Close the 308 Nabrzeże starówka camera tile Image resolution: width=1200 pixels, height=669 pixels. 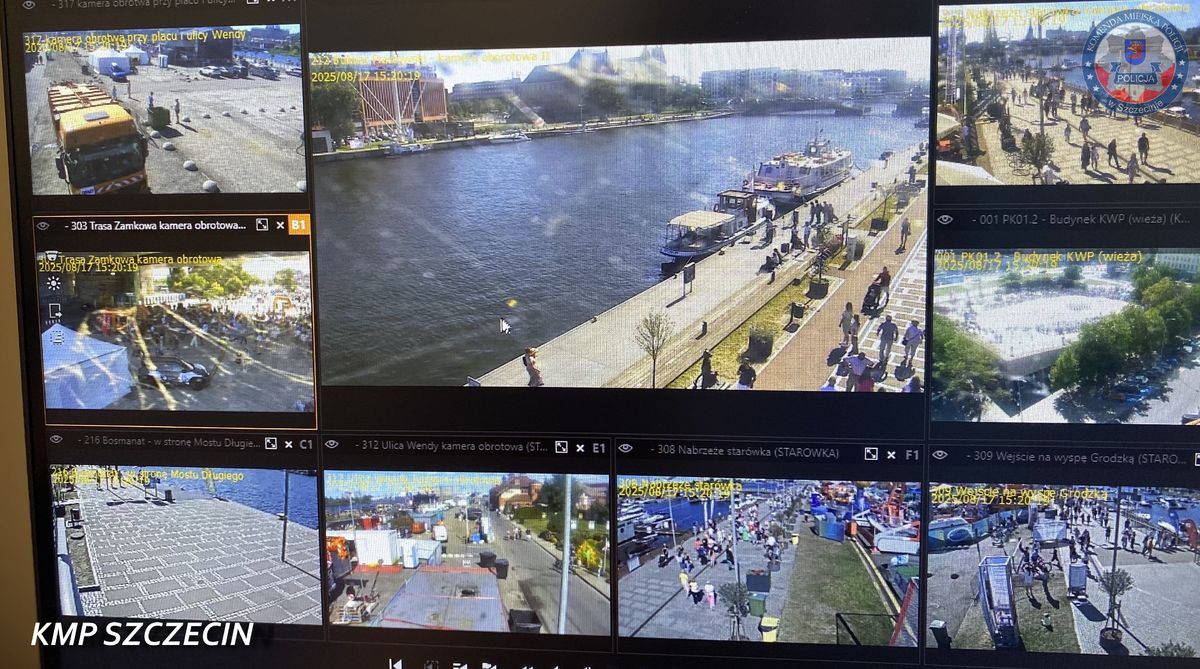coord(890,454)
